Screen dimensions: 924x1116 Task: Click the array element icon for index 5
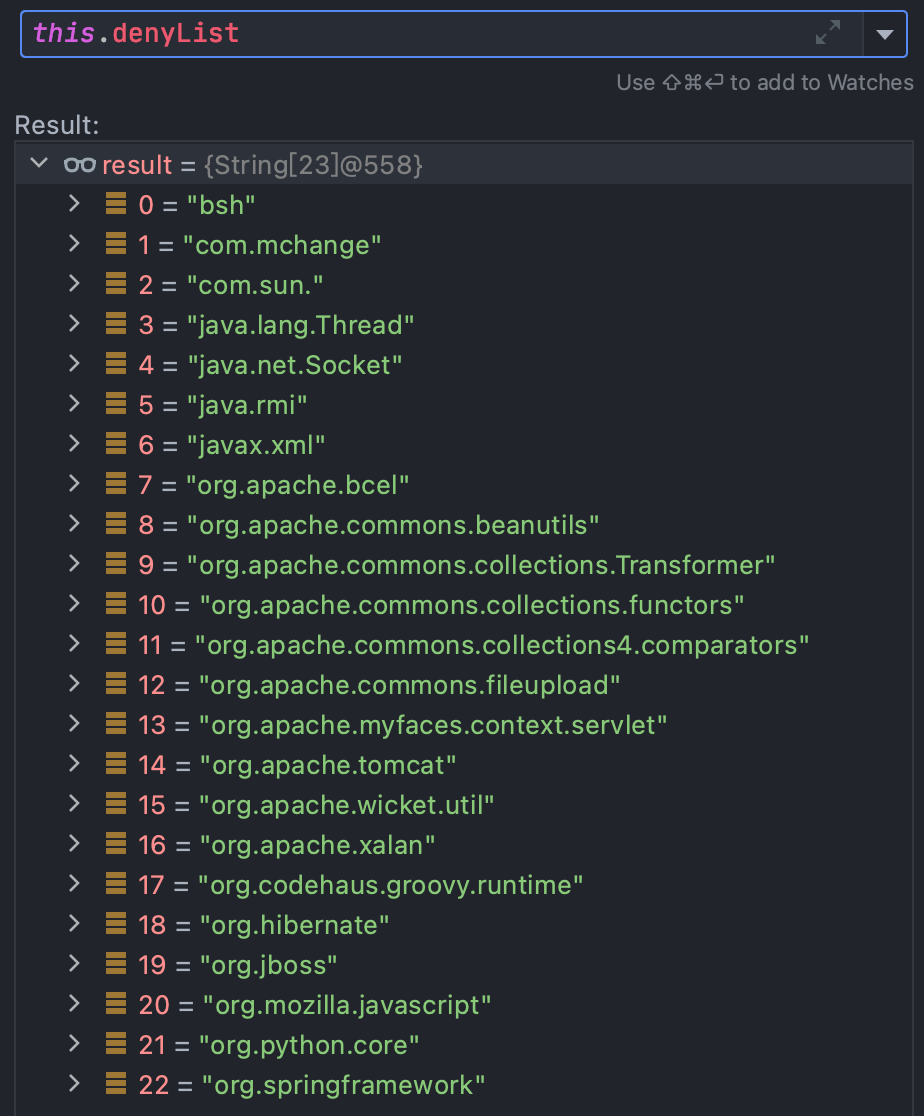pyautogui.click(x=116, y=404)
